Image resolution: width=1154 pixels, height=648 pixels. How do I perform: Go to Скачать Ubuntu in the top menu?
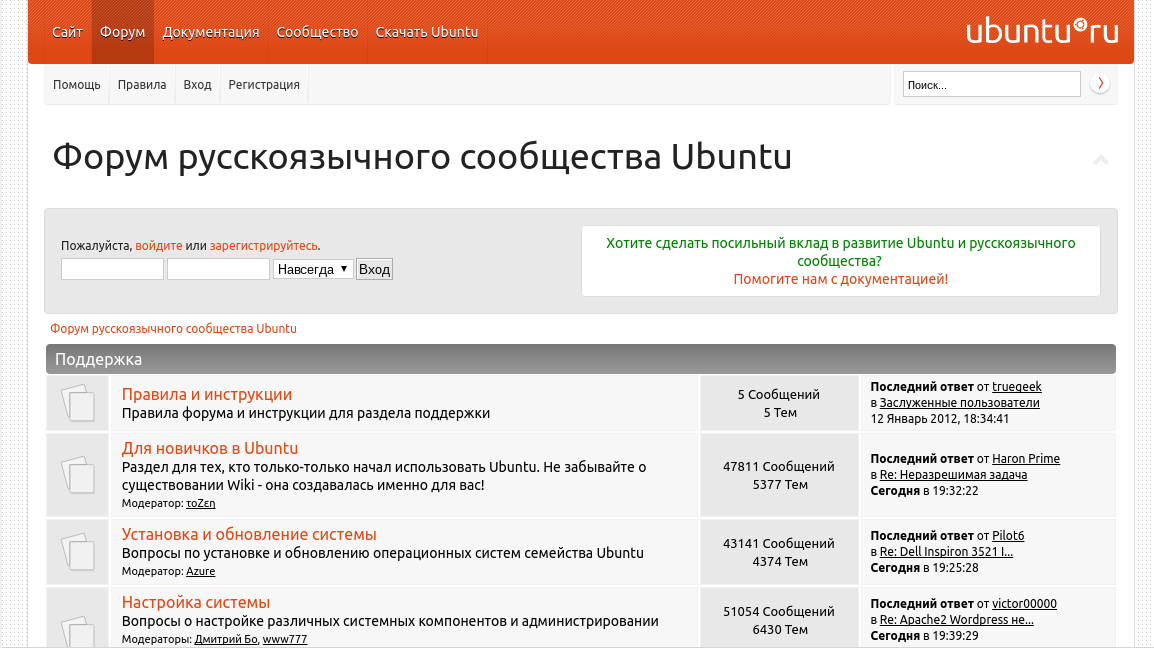click(427, 32)
